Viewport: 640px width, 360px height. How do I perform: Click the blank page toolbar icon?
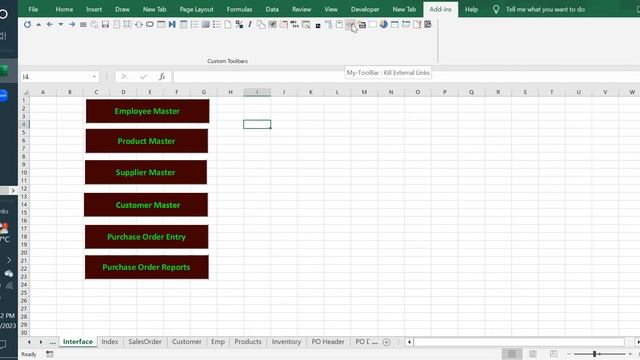click(x=228, y=24)
